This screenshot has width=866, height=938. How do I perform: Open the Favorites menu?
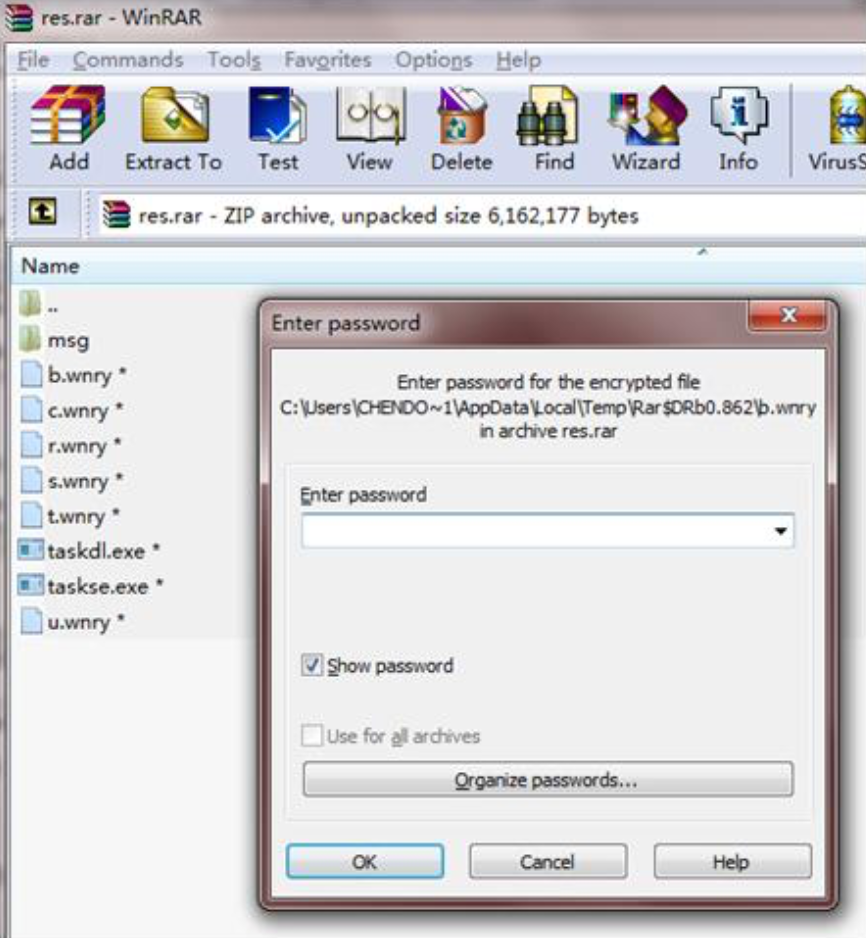[328, 60]
